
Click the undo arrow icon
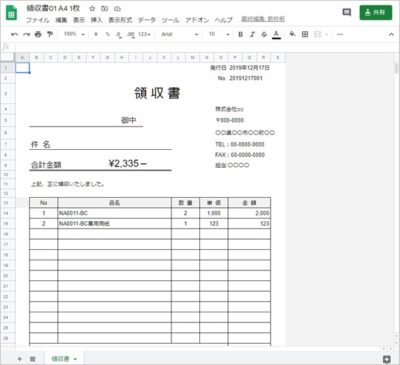[x=14, y=34]
